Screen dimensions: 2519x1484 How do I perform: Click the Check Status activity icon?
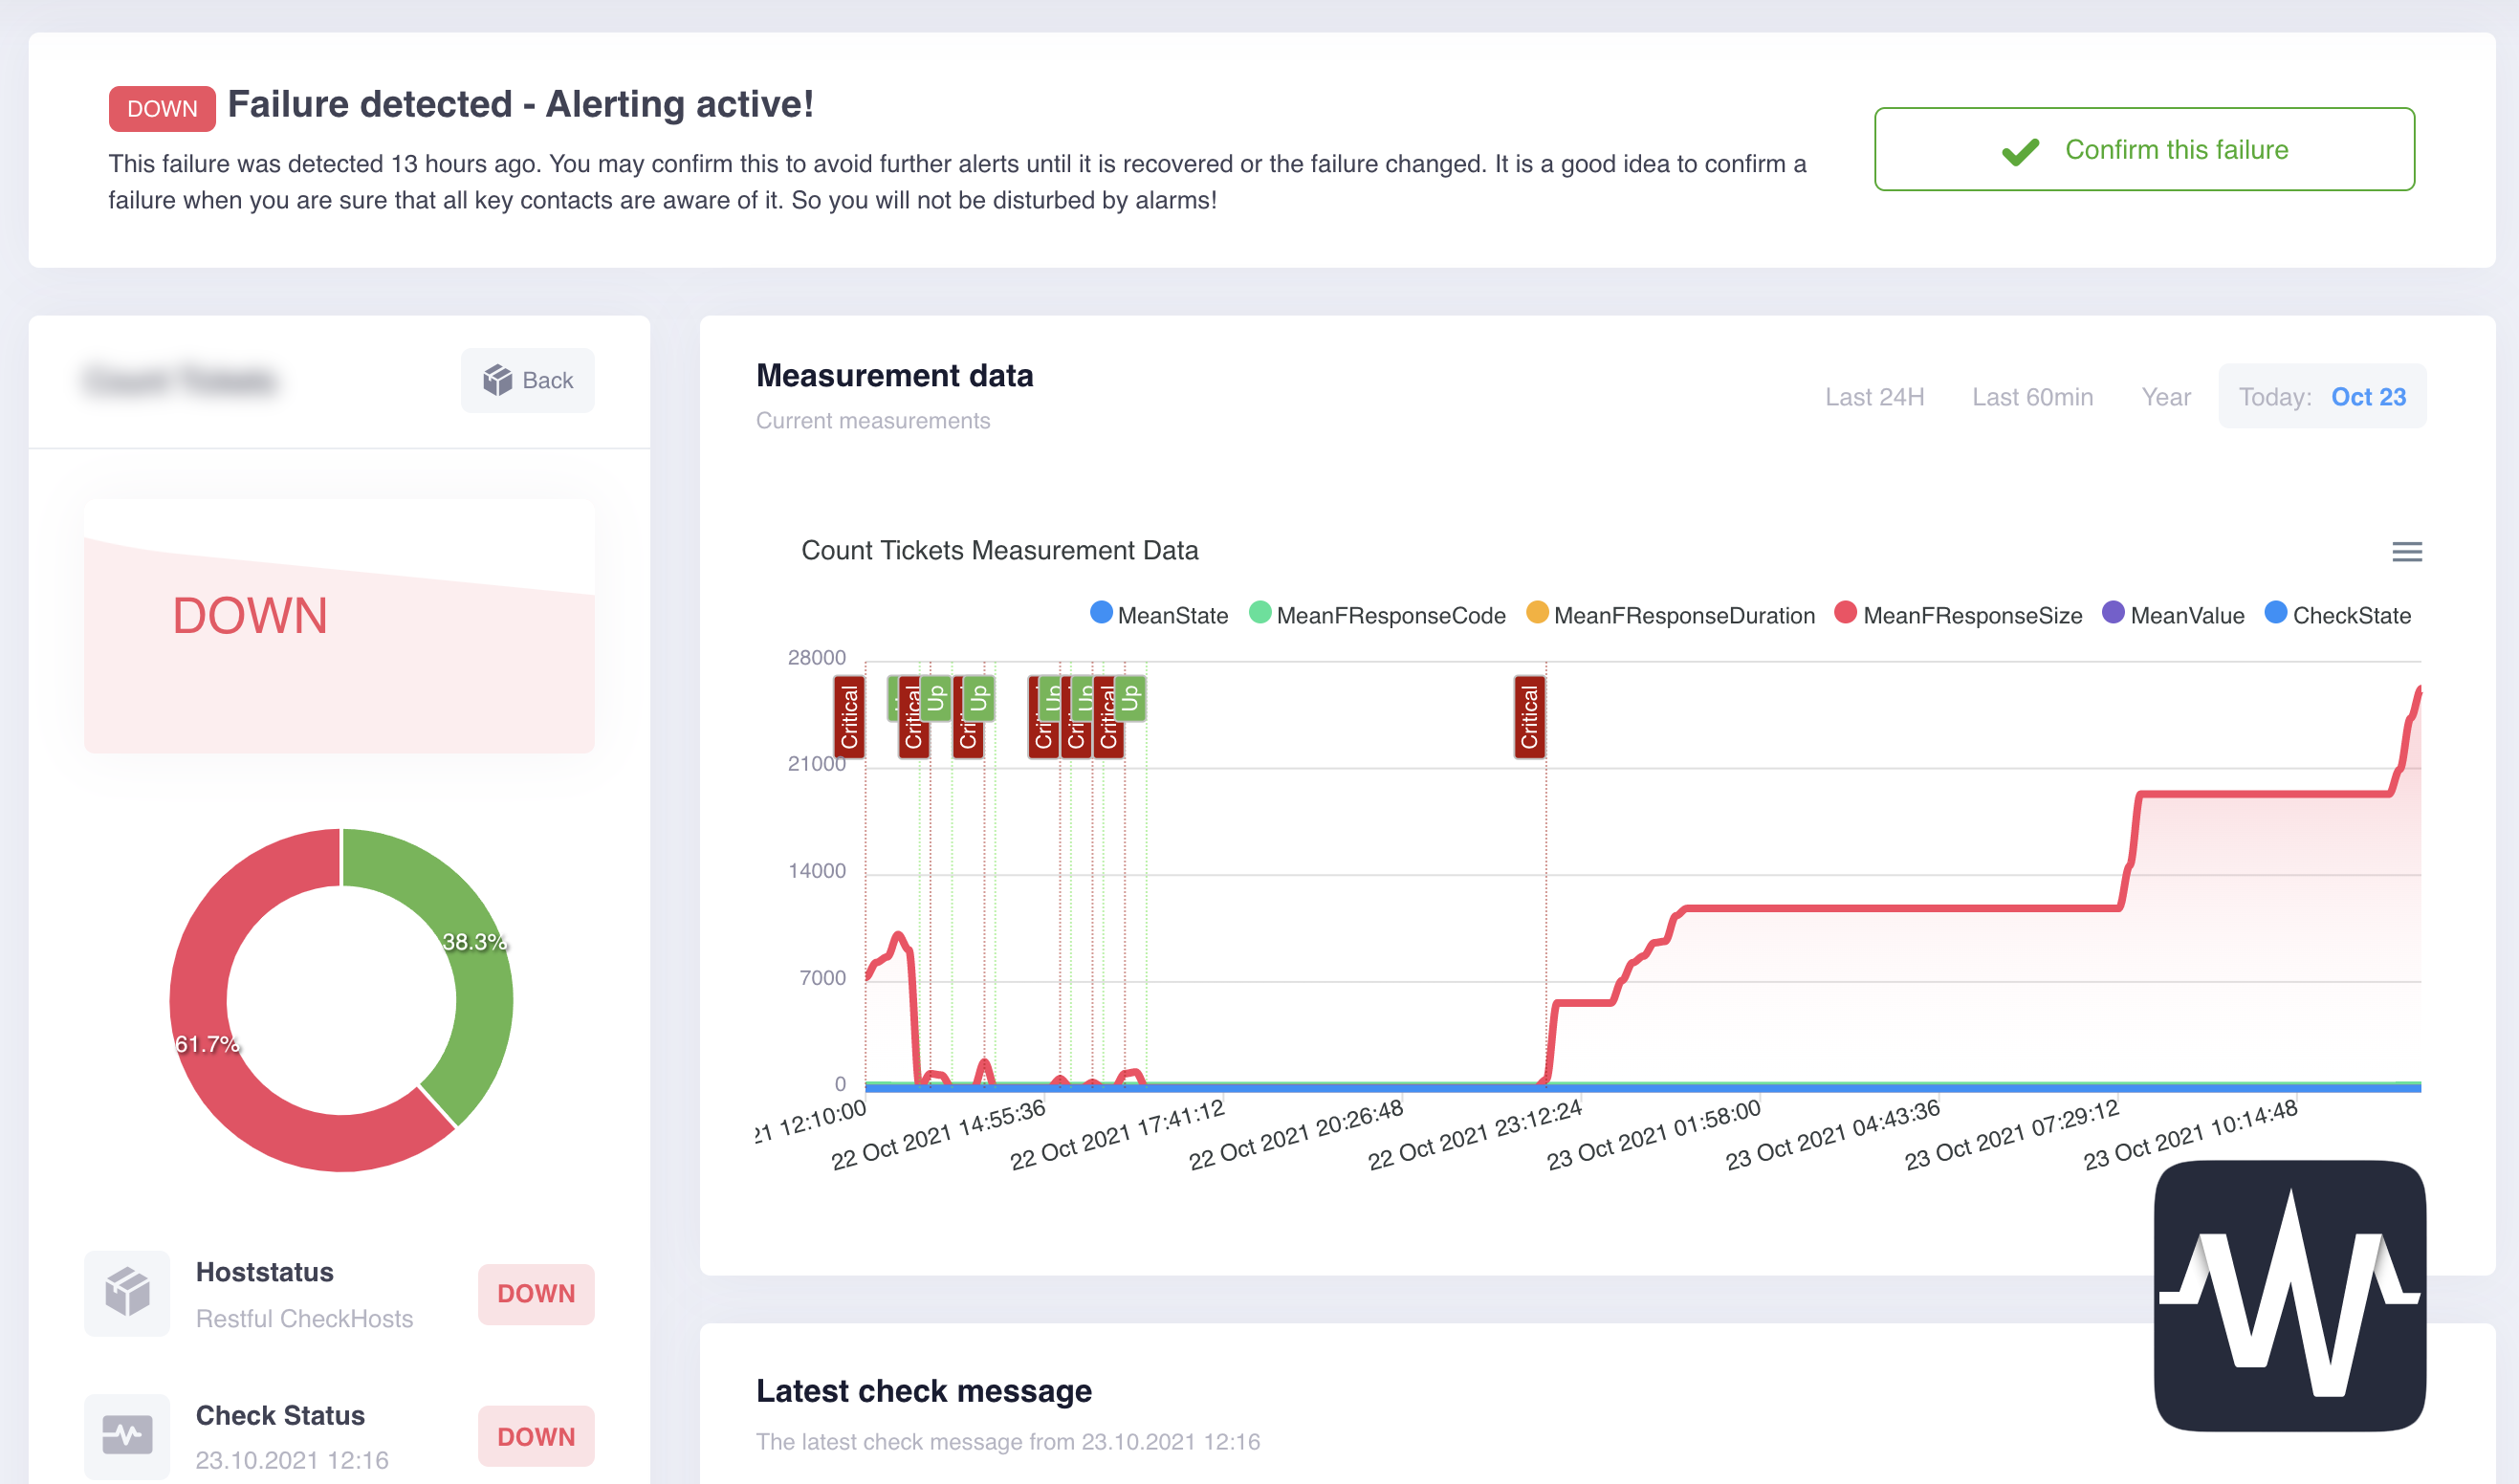pyautogui.click(x=127, y=1436)
